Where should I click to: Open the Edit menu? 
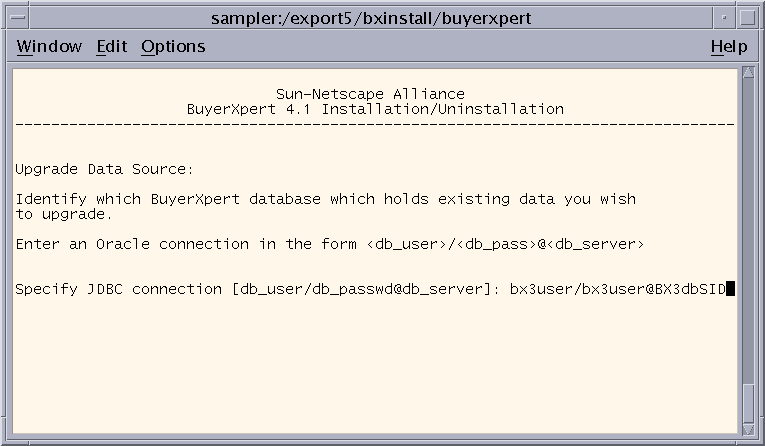(x=112, y=46)
